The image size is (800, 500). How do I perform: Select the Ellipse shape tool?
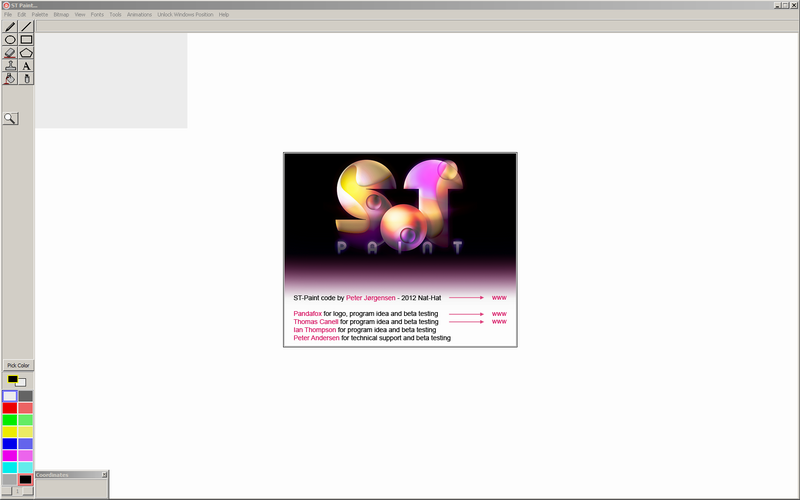[10, 39]
